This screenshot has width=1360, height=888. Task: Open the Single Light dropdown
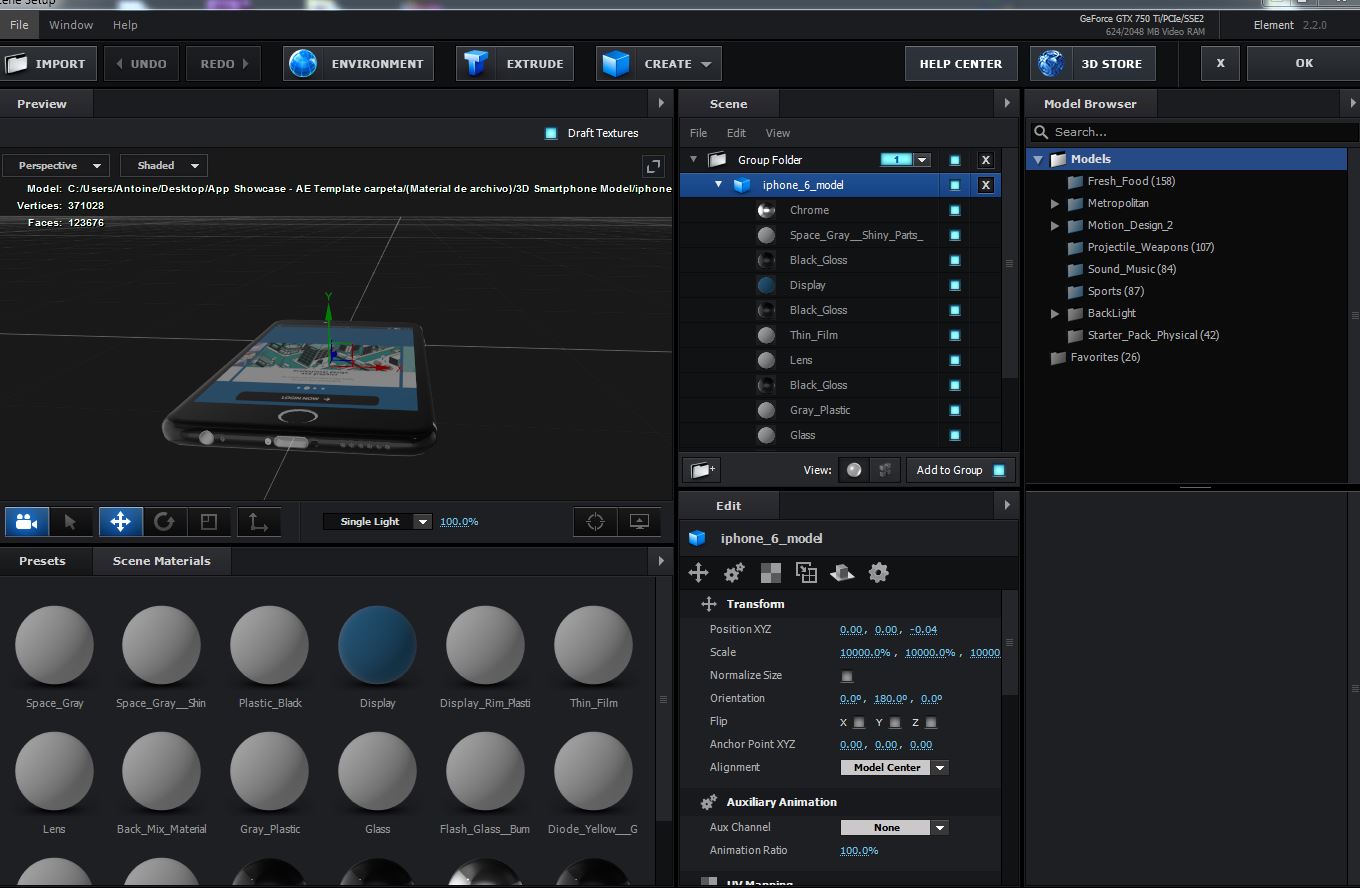pos(378,522)
